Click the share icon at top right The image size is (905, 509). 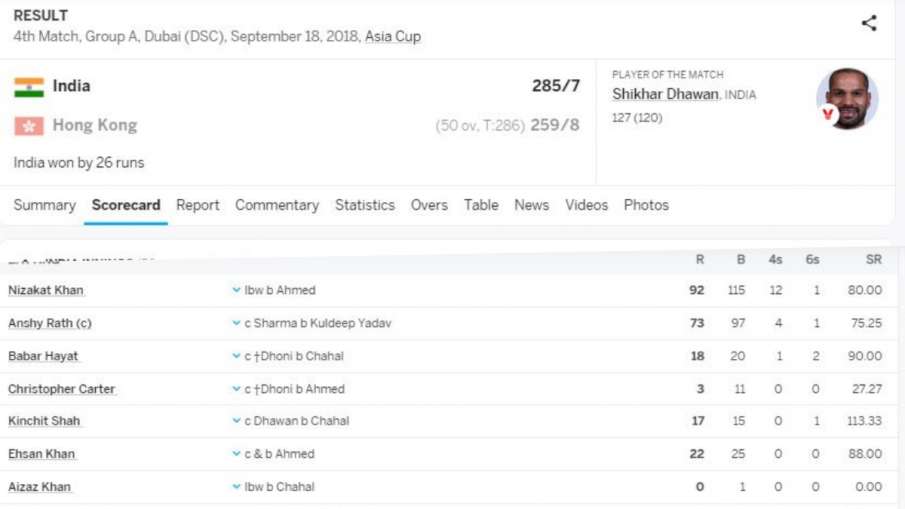(x=868, y=23)
